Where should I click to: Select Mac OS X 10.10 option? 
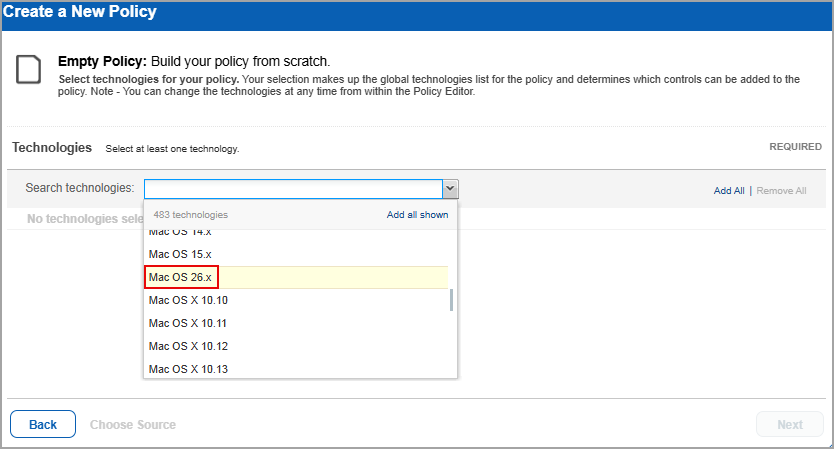click(x=188, y=300)
